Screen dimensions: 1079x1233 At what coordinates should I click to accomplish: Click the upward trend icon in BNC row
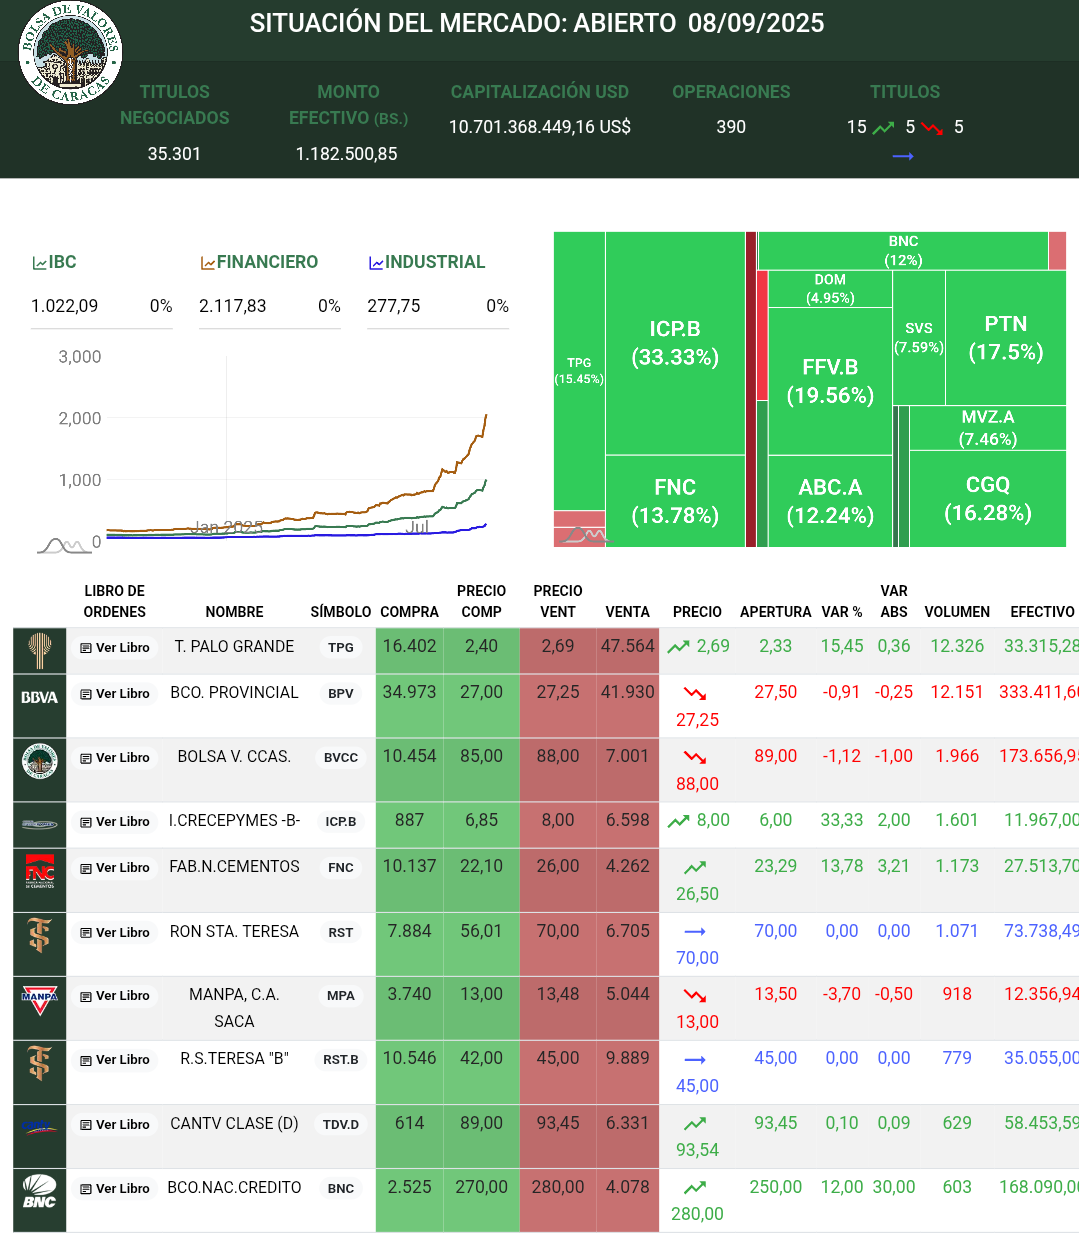(x=695, y=1188)
